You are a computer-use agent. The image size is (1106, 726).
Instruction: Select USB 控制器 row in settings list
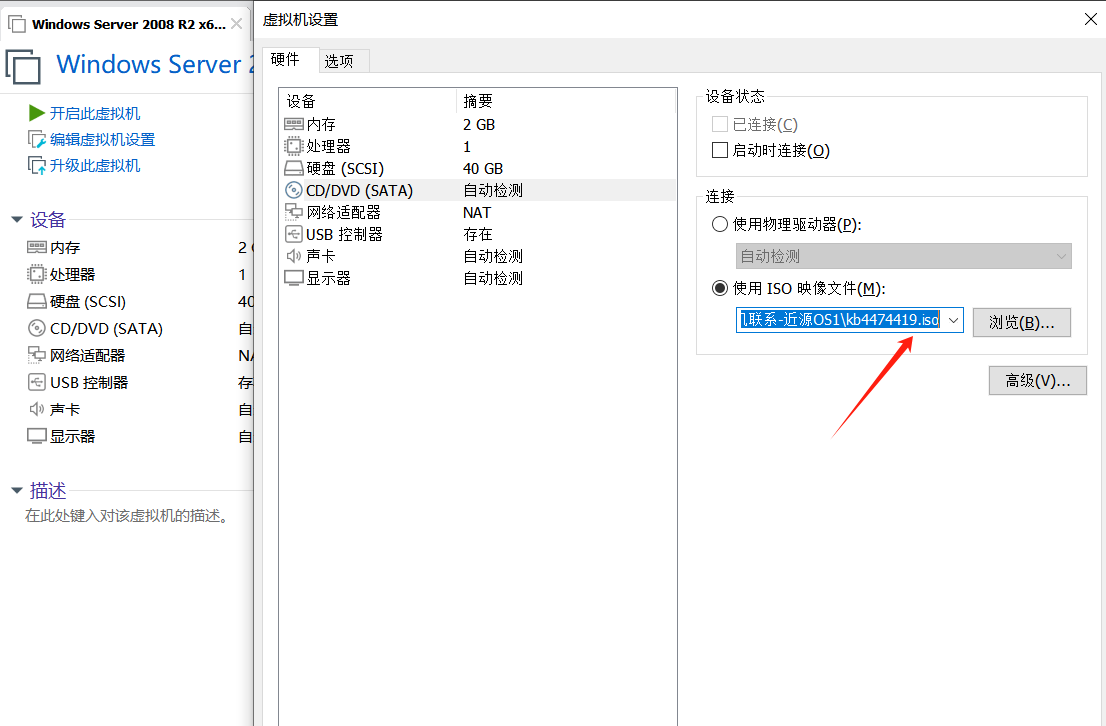pyautogui.click(x=478, y=234)
